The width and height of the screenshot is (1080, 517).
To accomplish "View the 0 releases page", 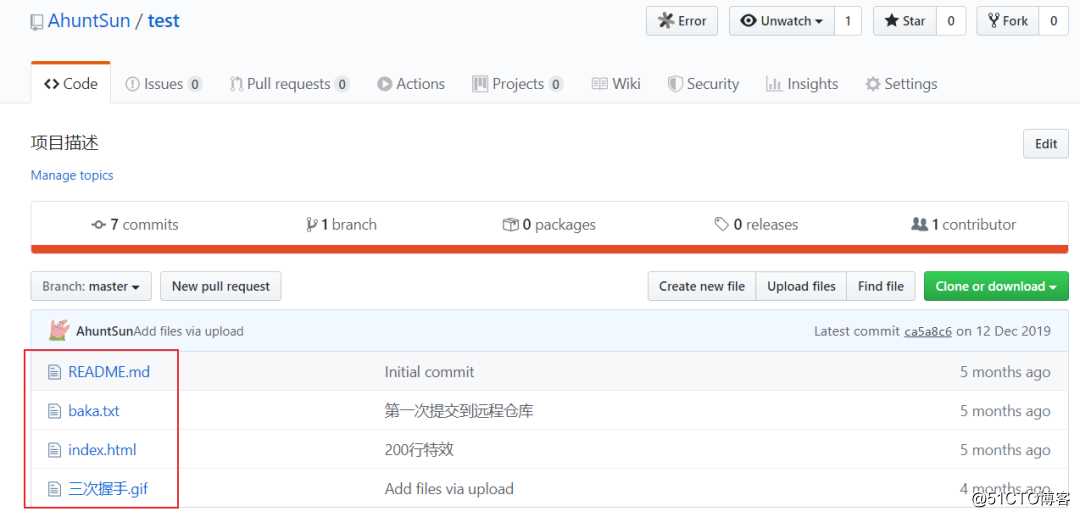I will pos(756,224).
